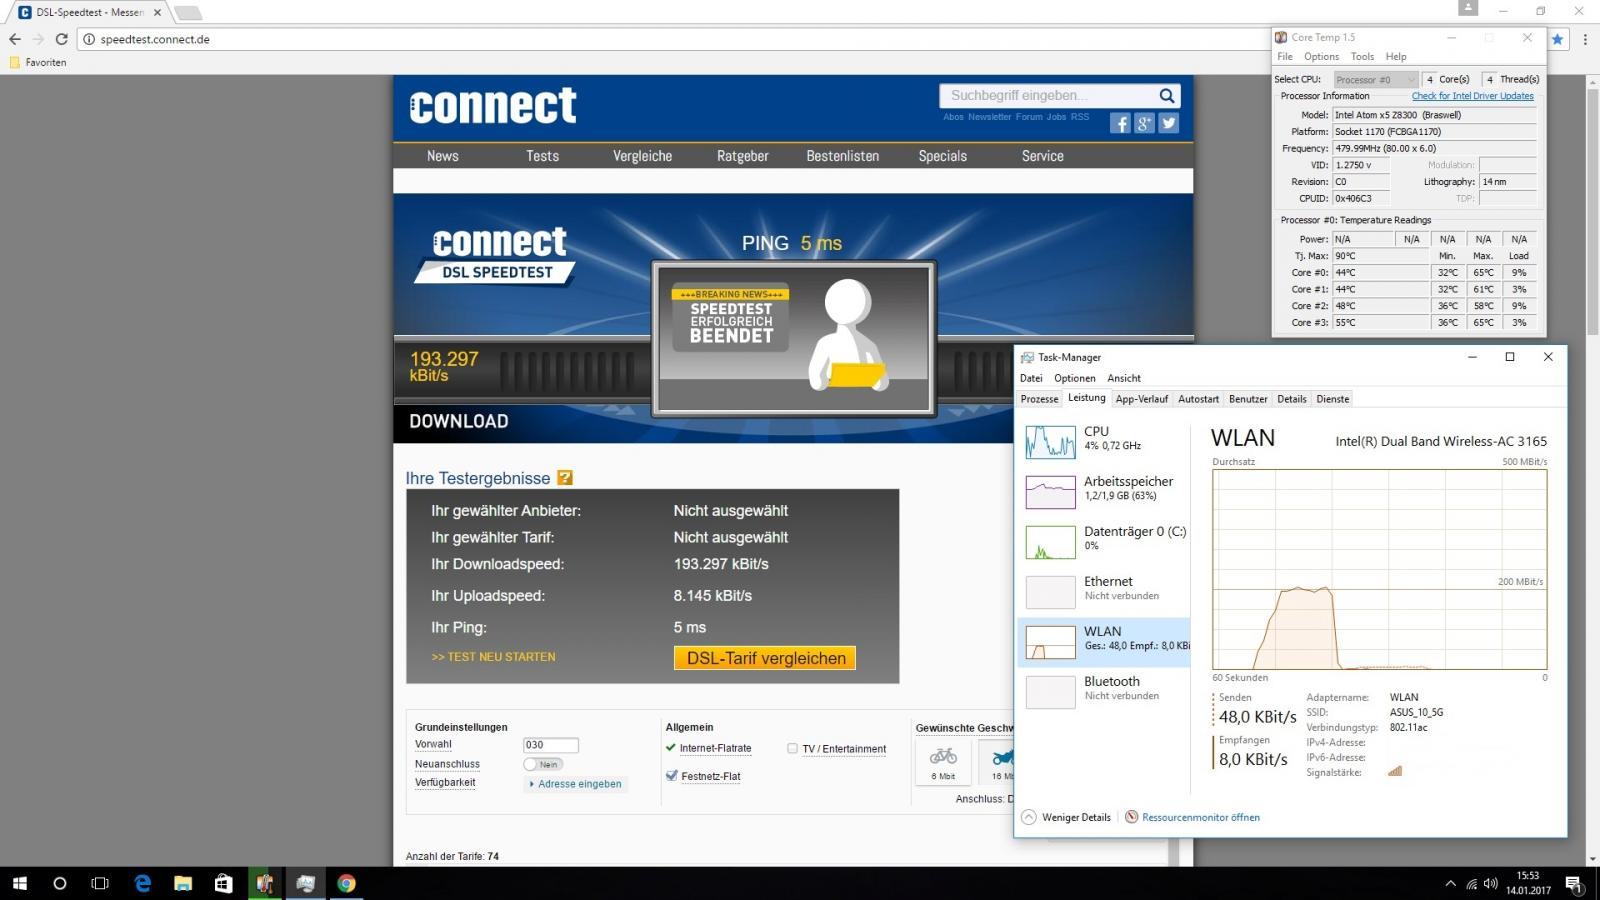Open the Windows Store taskbar icon
This screenshot has height=900, width=1600.
click(x=223, y=883)
